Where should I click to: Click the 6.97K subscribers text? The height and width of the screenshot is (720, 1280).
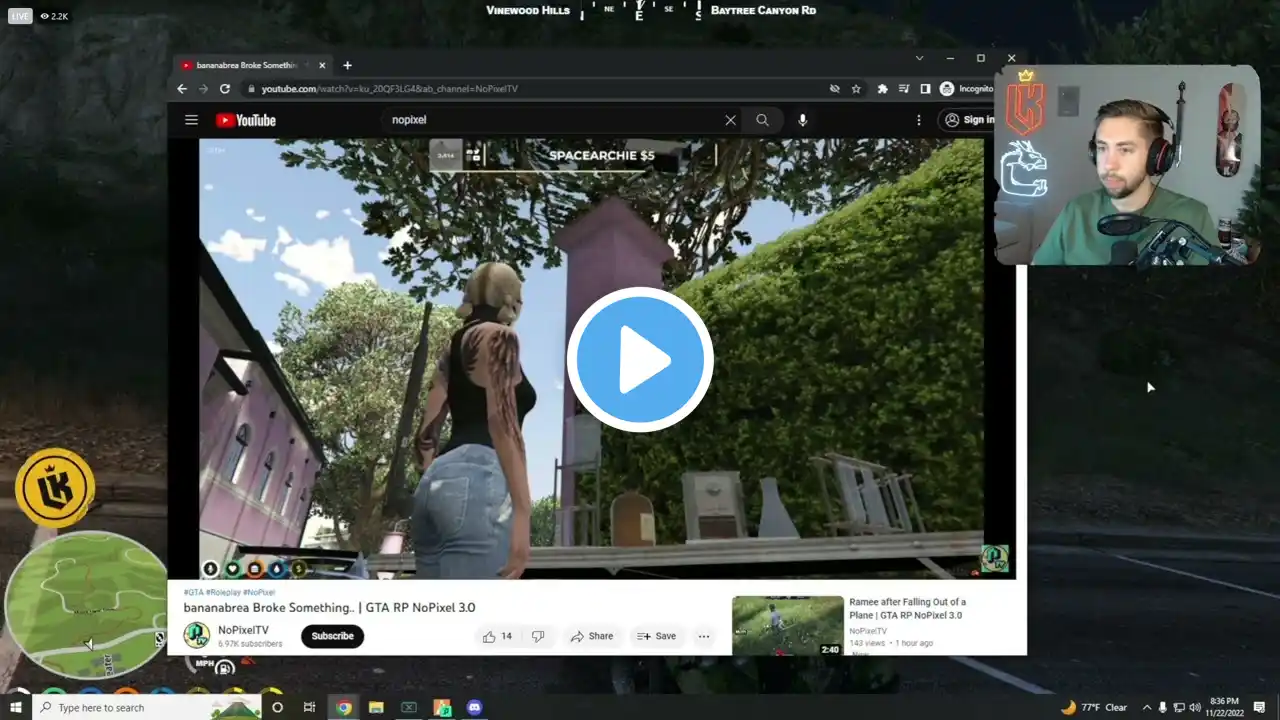pos(250,644)
